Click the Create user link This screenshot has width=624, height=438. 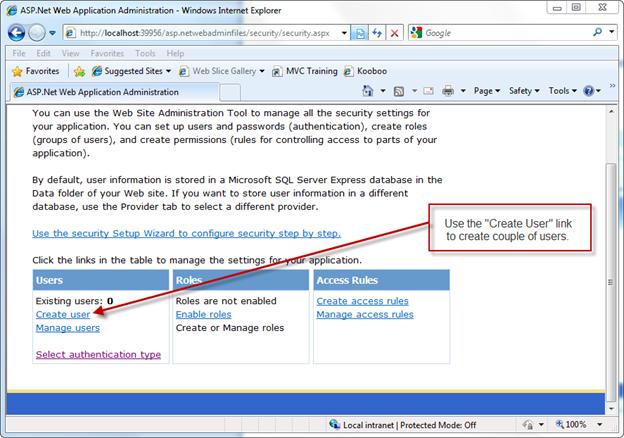coord(63,315)
